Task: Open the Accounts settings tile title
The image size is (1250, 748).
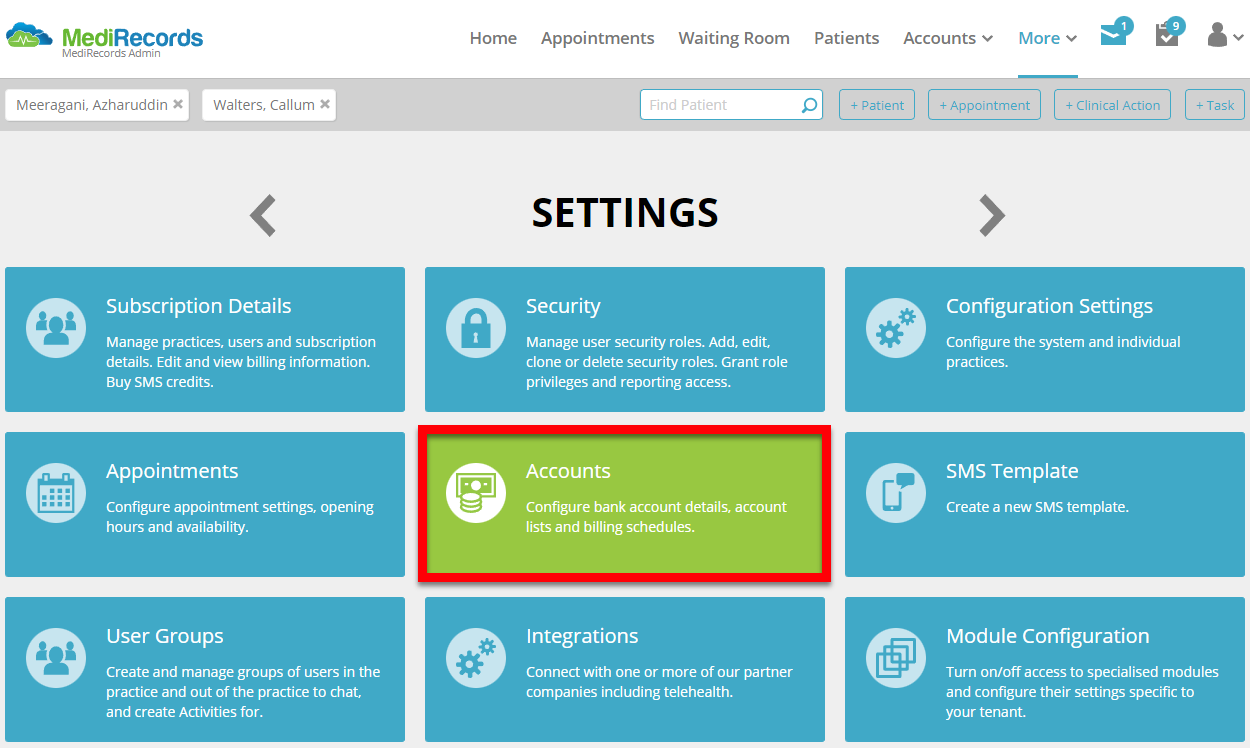Action: click(568, 471)
